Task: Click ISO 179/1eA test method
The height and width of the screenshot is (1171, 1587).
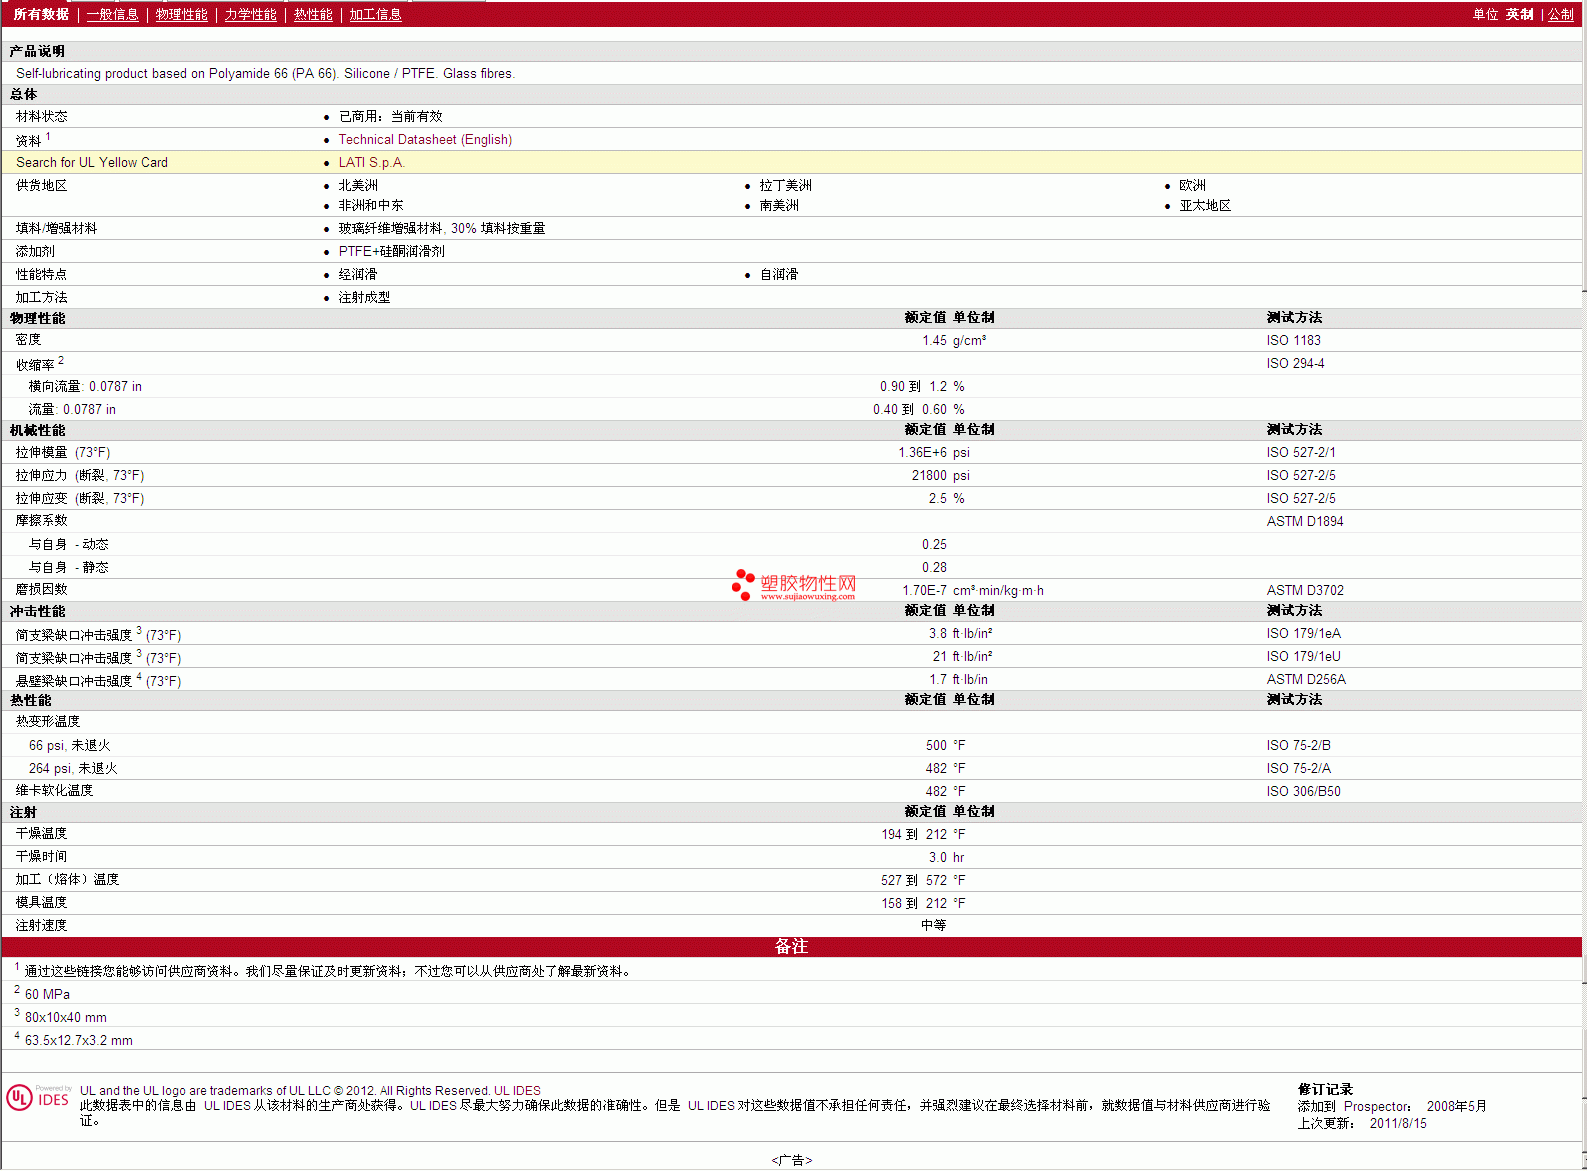Action: [x=1303, y=634]
